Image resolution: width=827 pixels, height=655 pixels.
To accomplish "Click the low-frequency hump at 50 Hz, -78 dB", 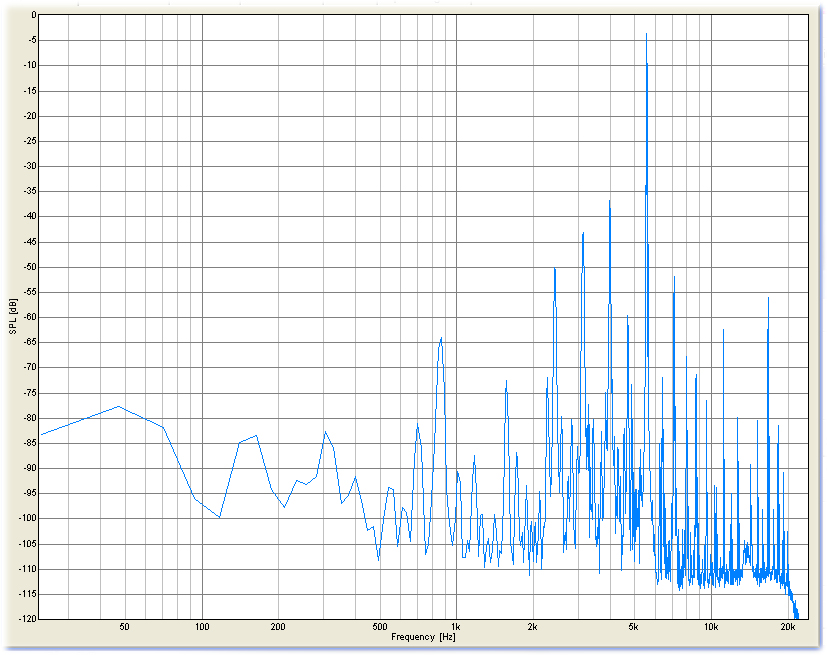I will pos(119,406).
